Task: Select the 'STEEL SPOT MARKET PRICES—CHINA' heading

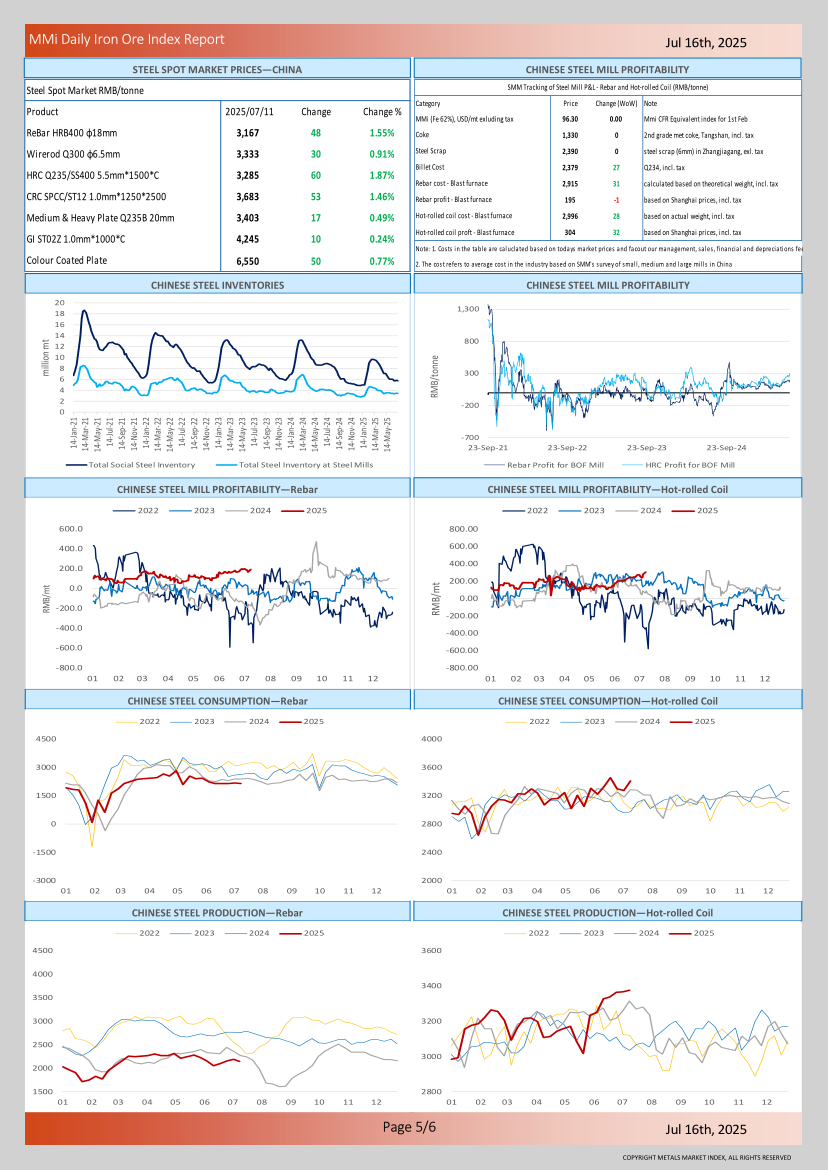Action: (x=217, y=69)
